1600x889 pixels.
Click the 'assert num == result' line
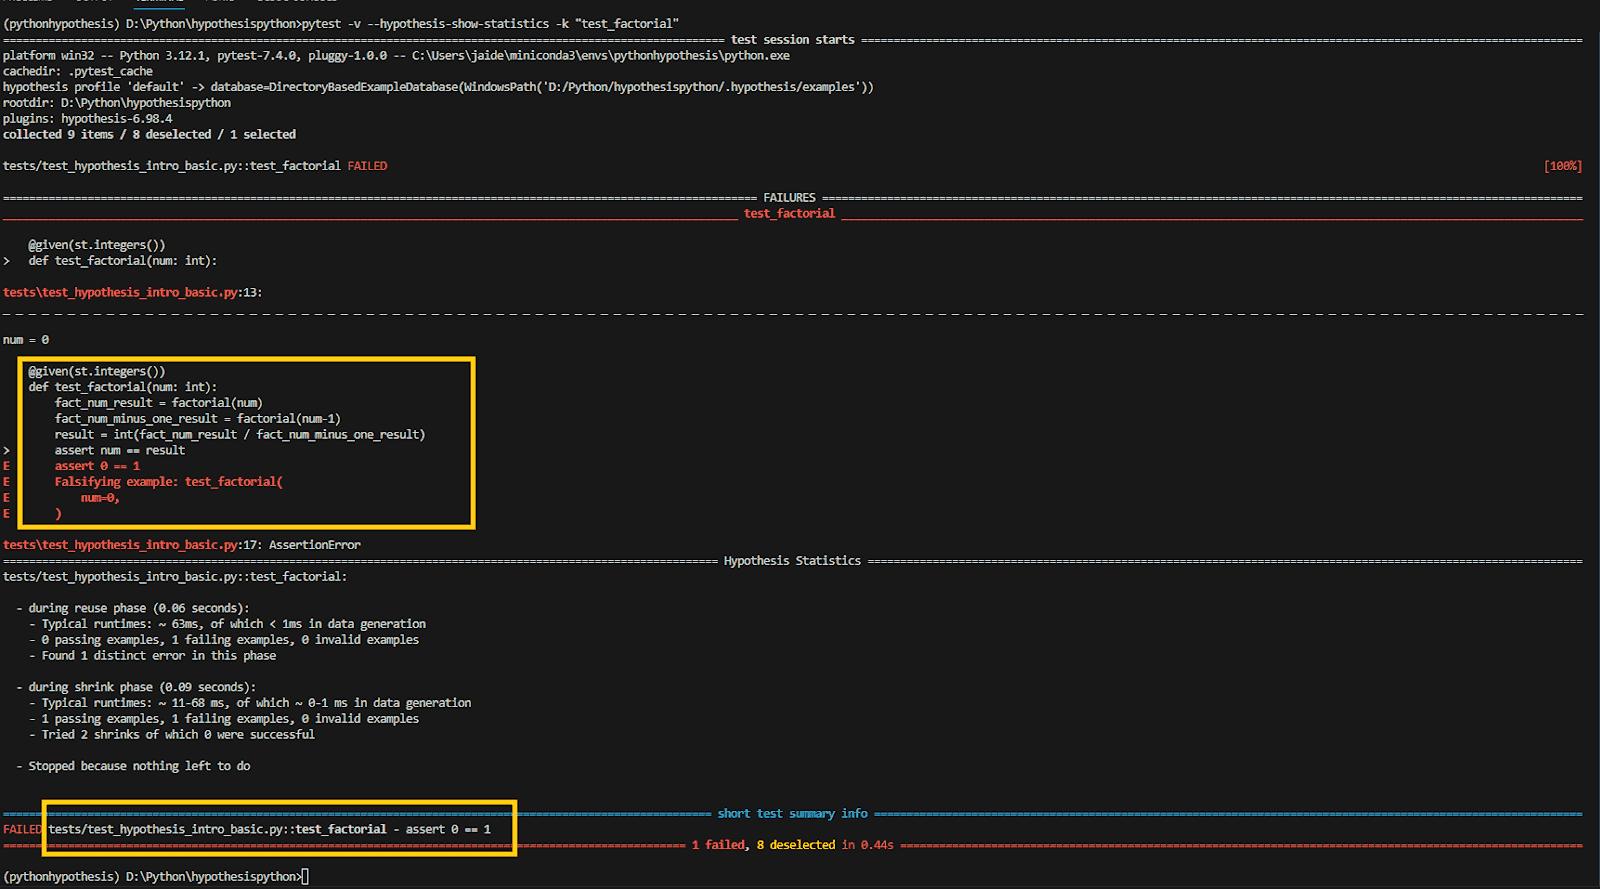[120, 450]
